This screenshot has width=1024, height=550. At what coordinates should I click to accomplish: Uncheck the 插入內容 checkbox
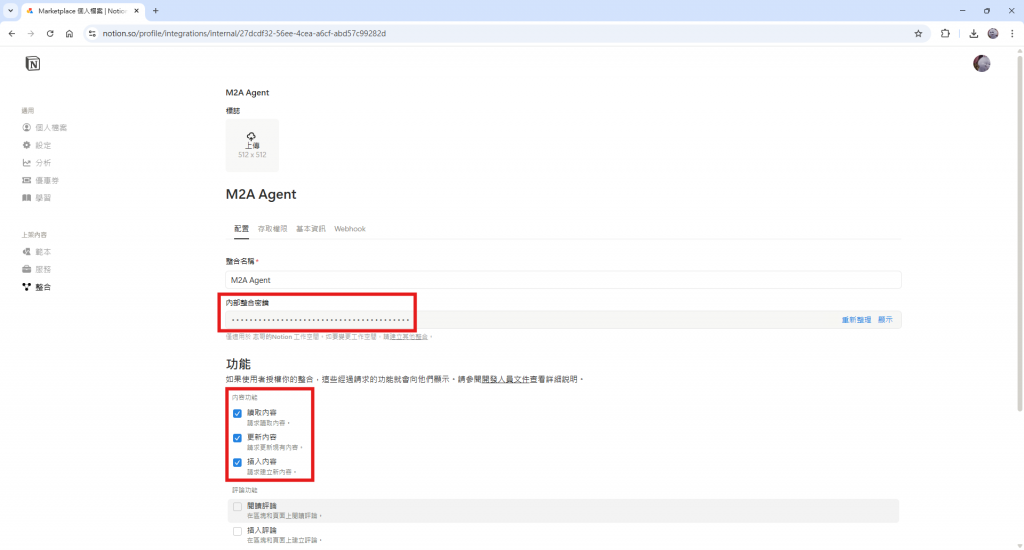pyautogui.click(x=237, y=462)
